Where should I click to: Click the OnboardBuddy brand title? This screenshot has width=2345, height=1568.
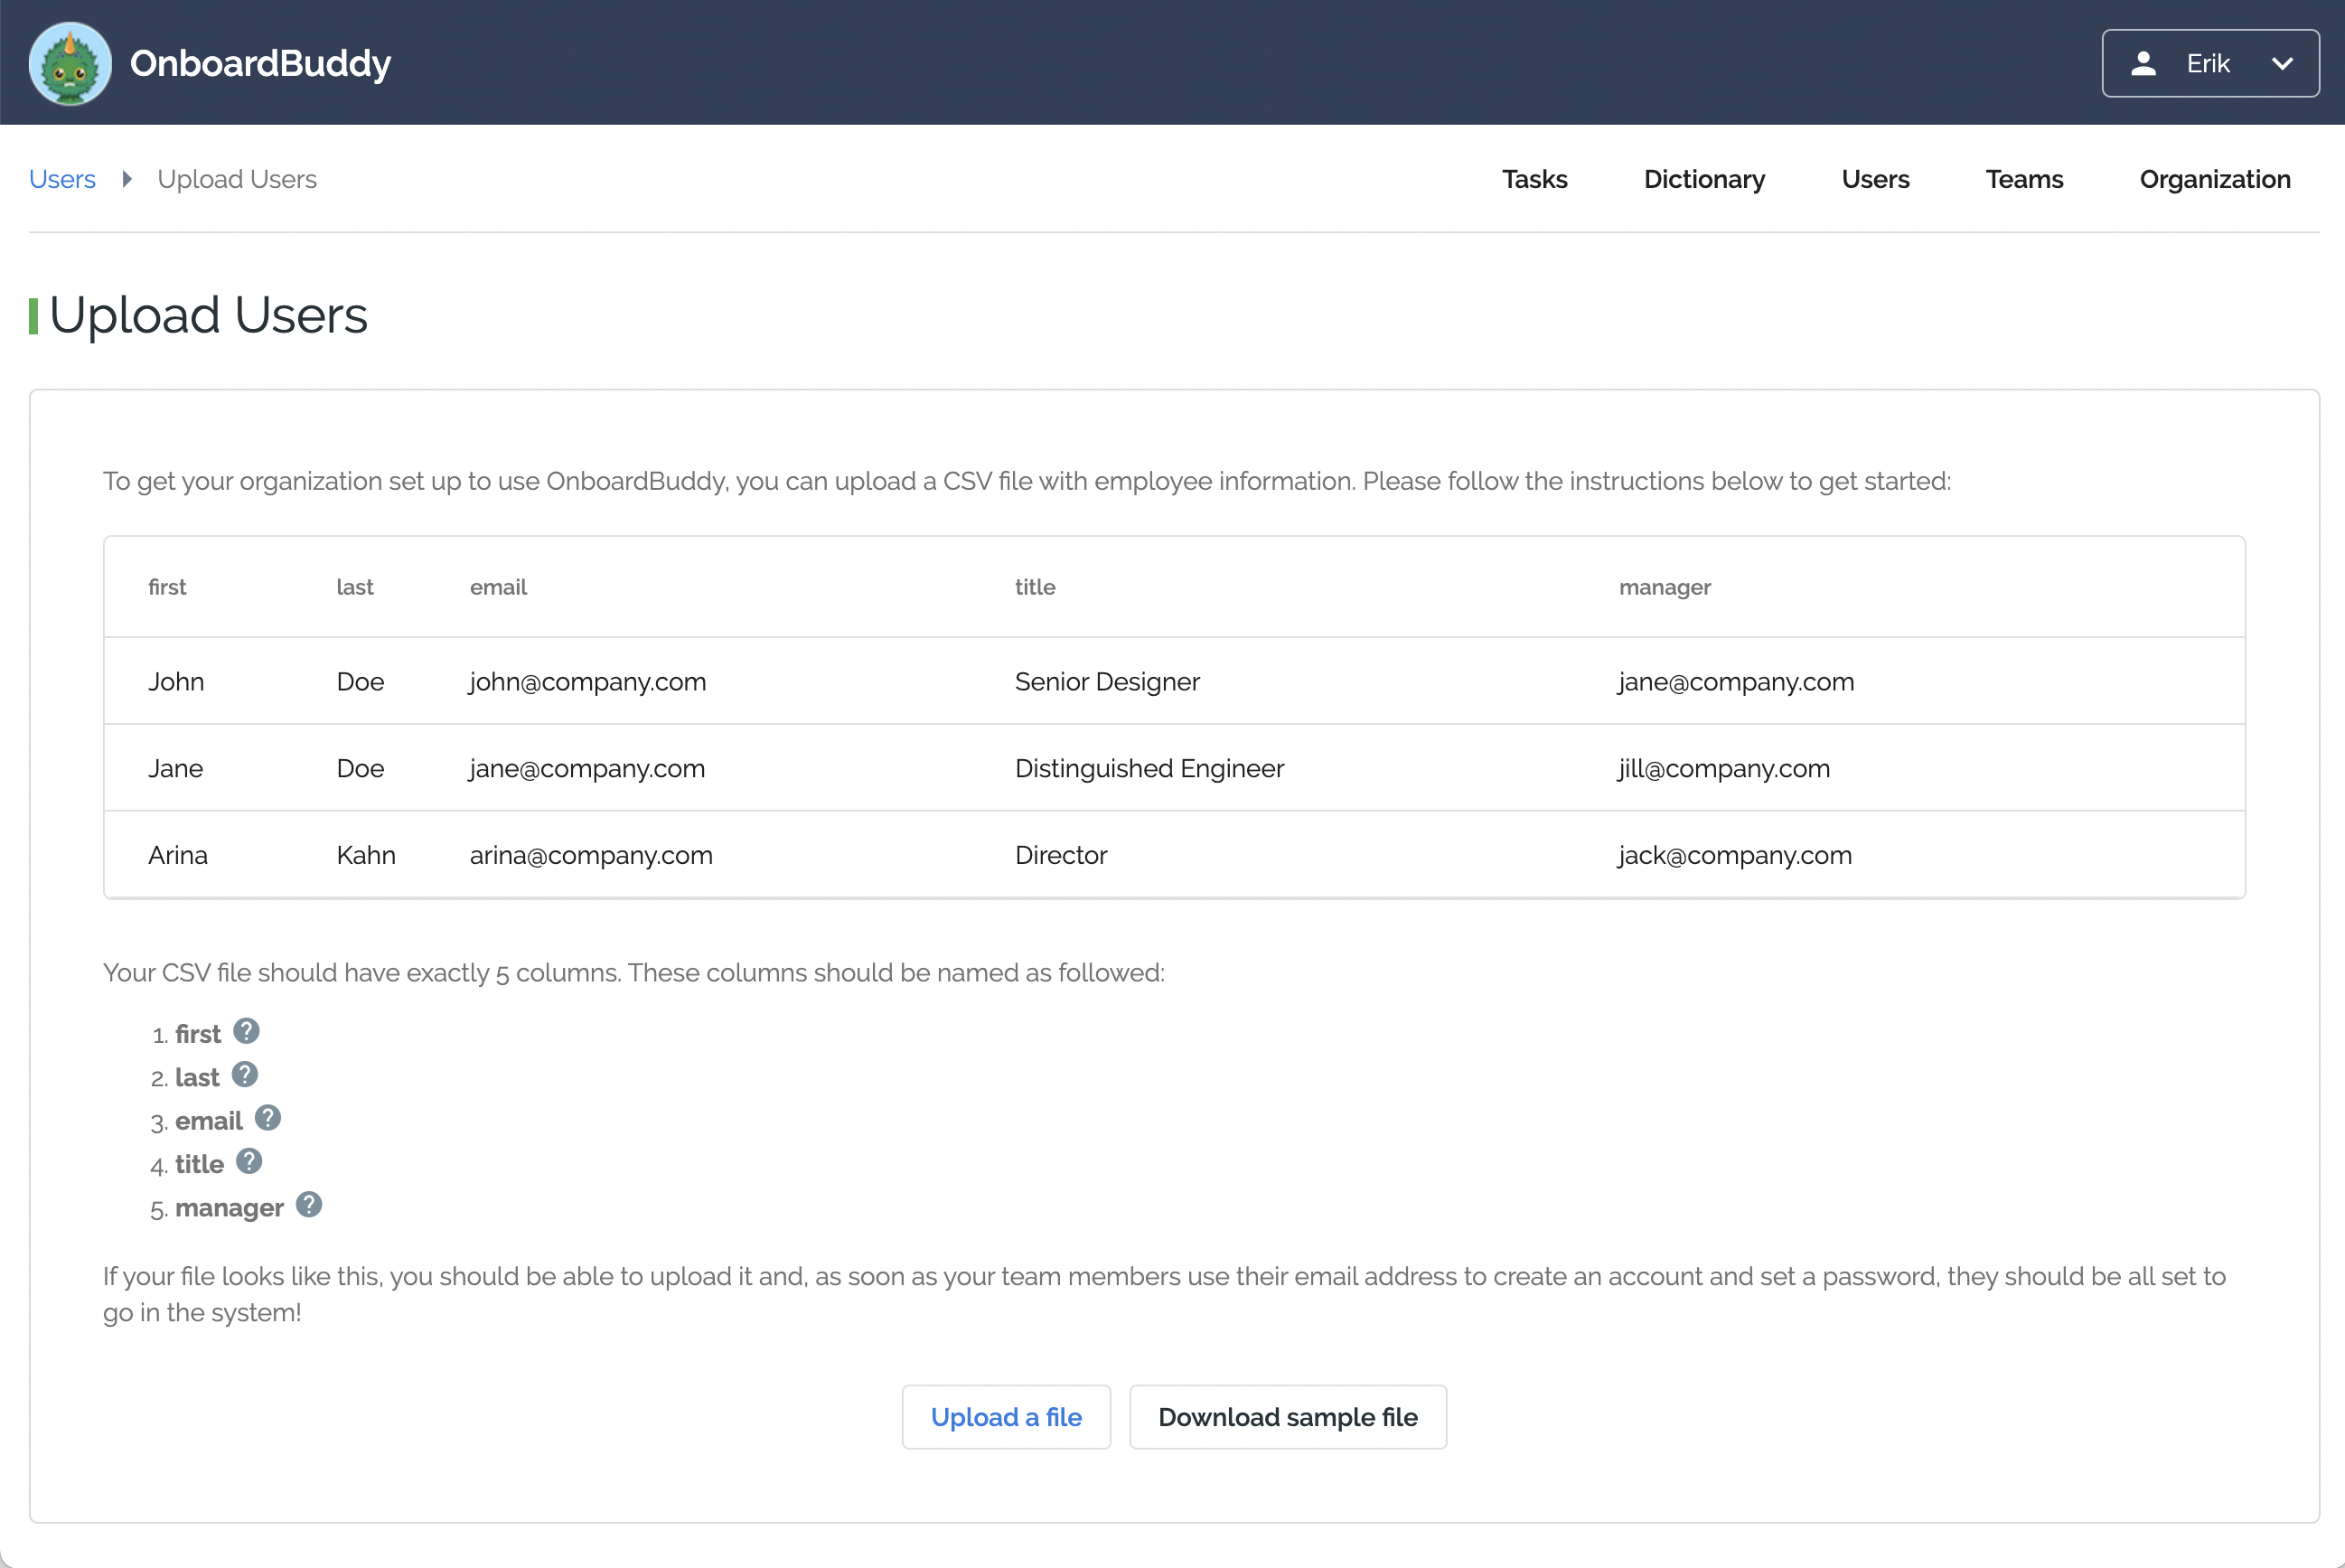(x=260, y=63)
